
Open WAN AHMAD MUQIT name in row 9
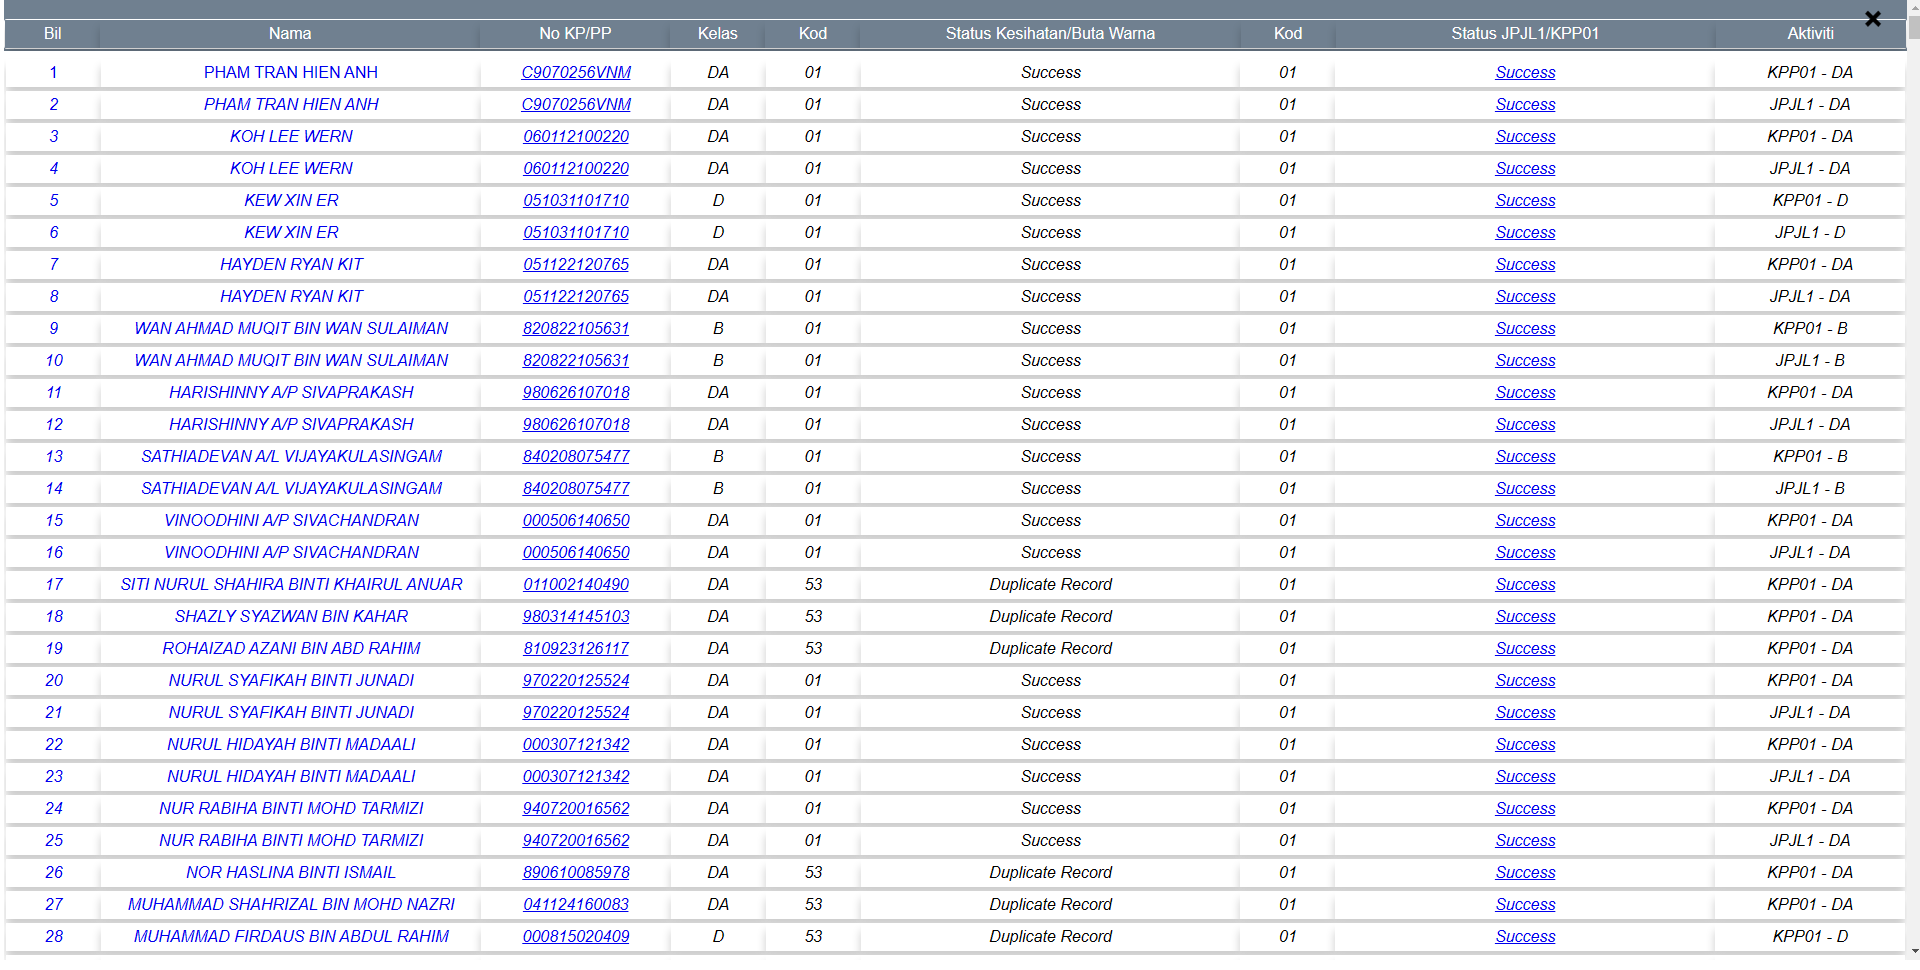click(291, 329)
